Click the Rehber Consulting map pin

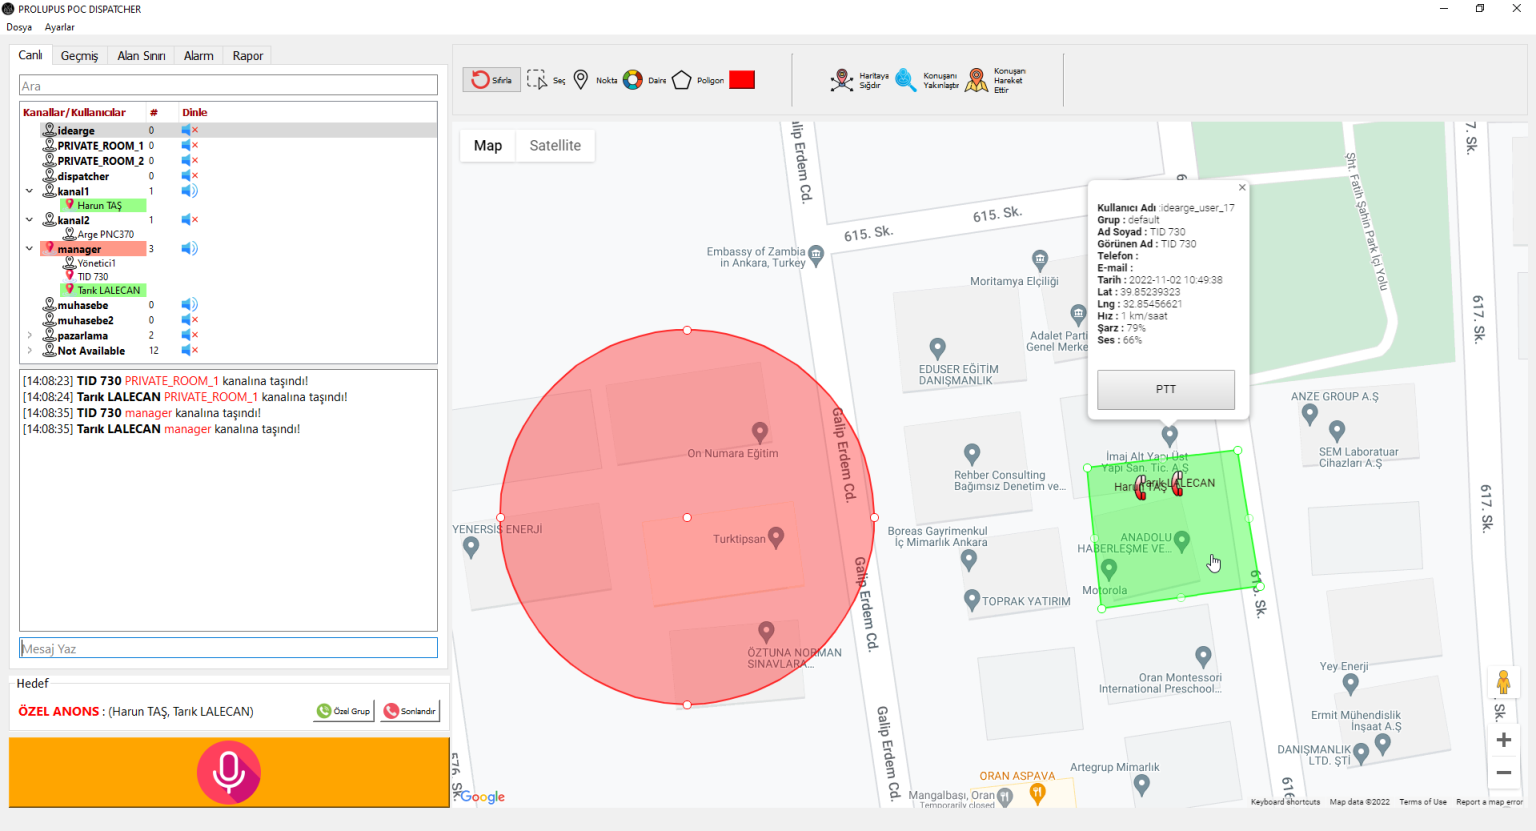pos(971,454)
